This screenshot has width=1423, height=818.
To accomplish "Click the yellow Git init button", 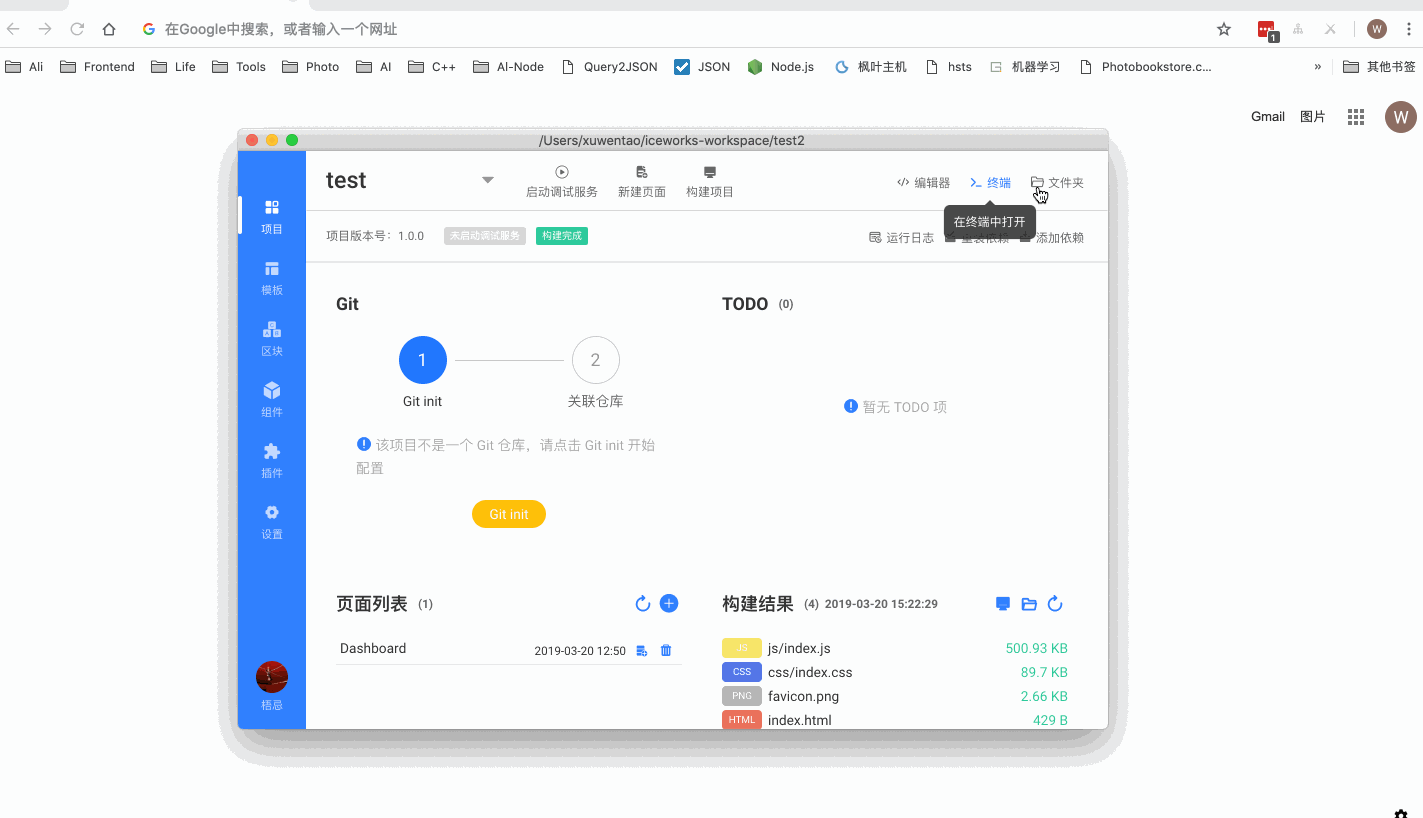I will [509, 514].
